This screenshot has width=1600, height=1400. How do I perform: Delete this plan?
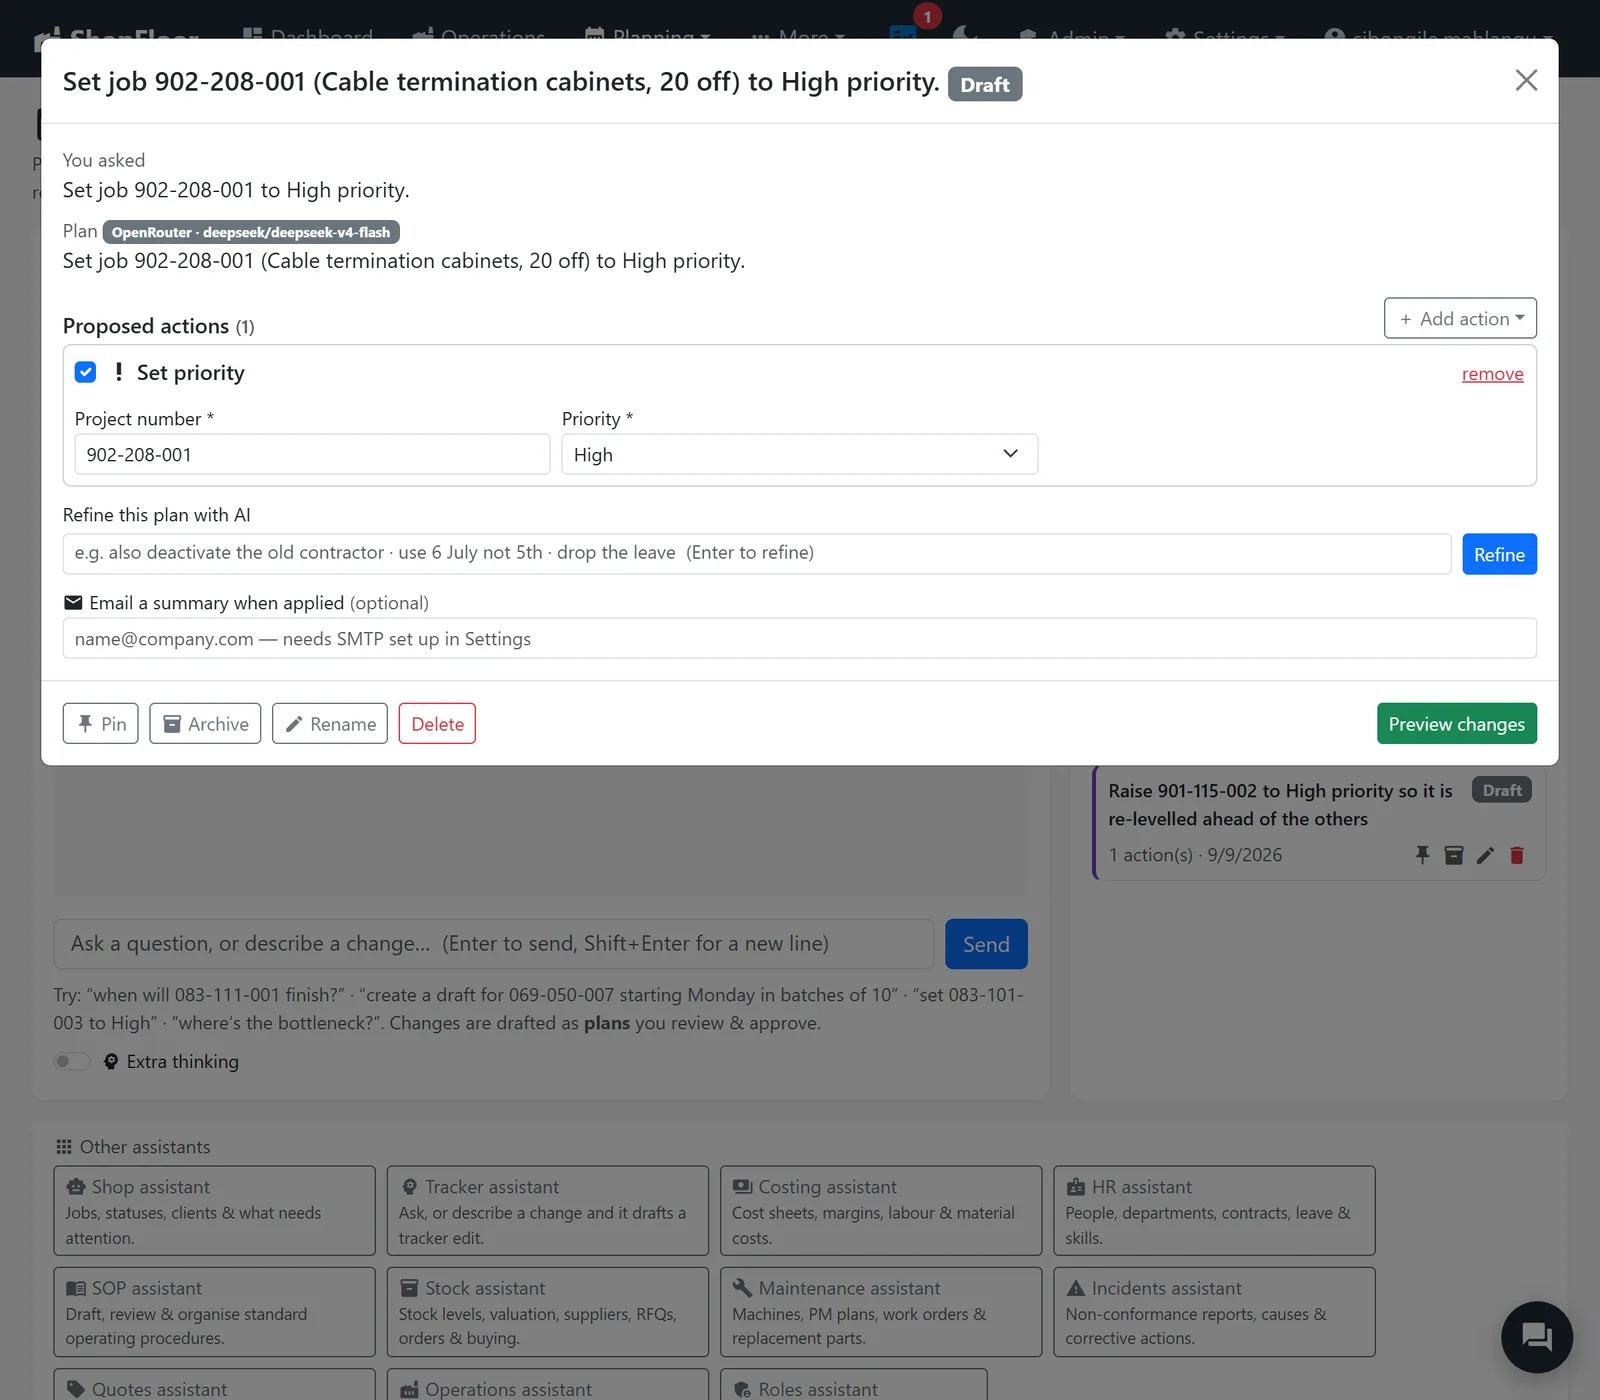(437, 723)
